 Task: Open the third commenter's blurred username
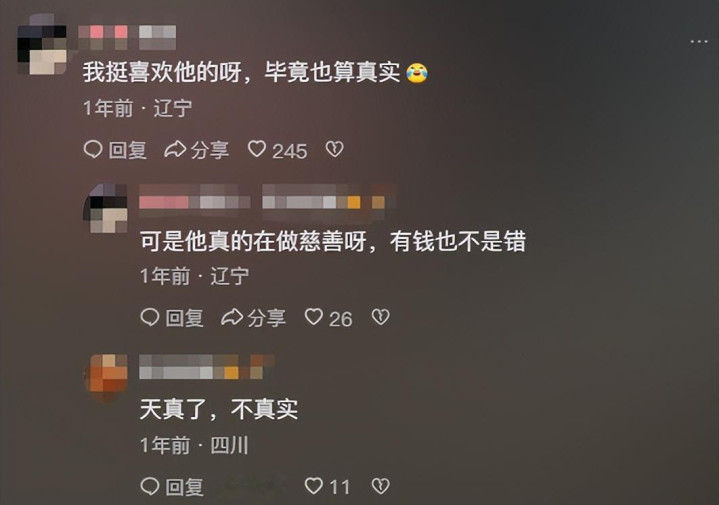[x=206, y=367]
